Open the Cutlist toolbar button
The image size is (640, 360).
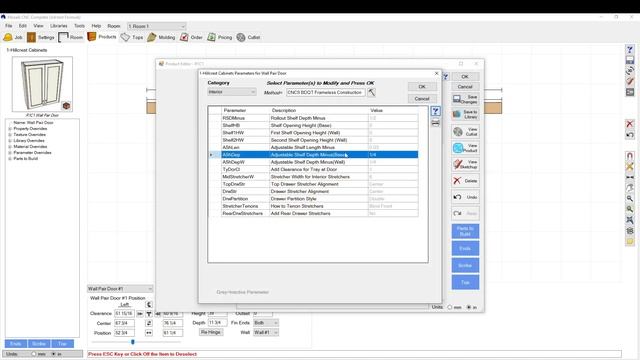pyautogui.click(x=248, y=37)
